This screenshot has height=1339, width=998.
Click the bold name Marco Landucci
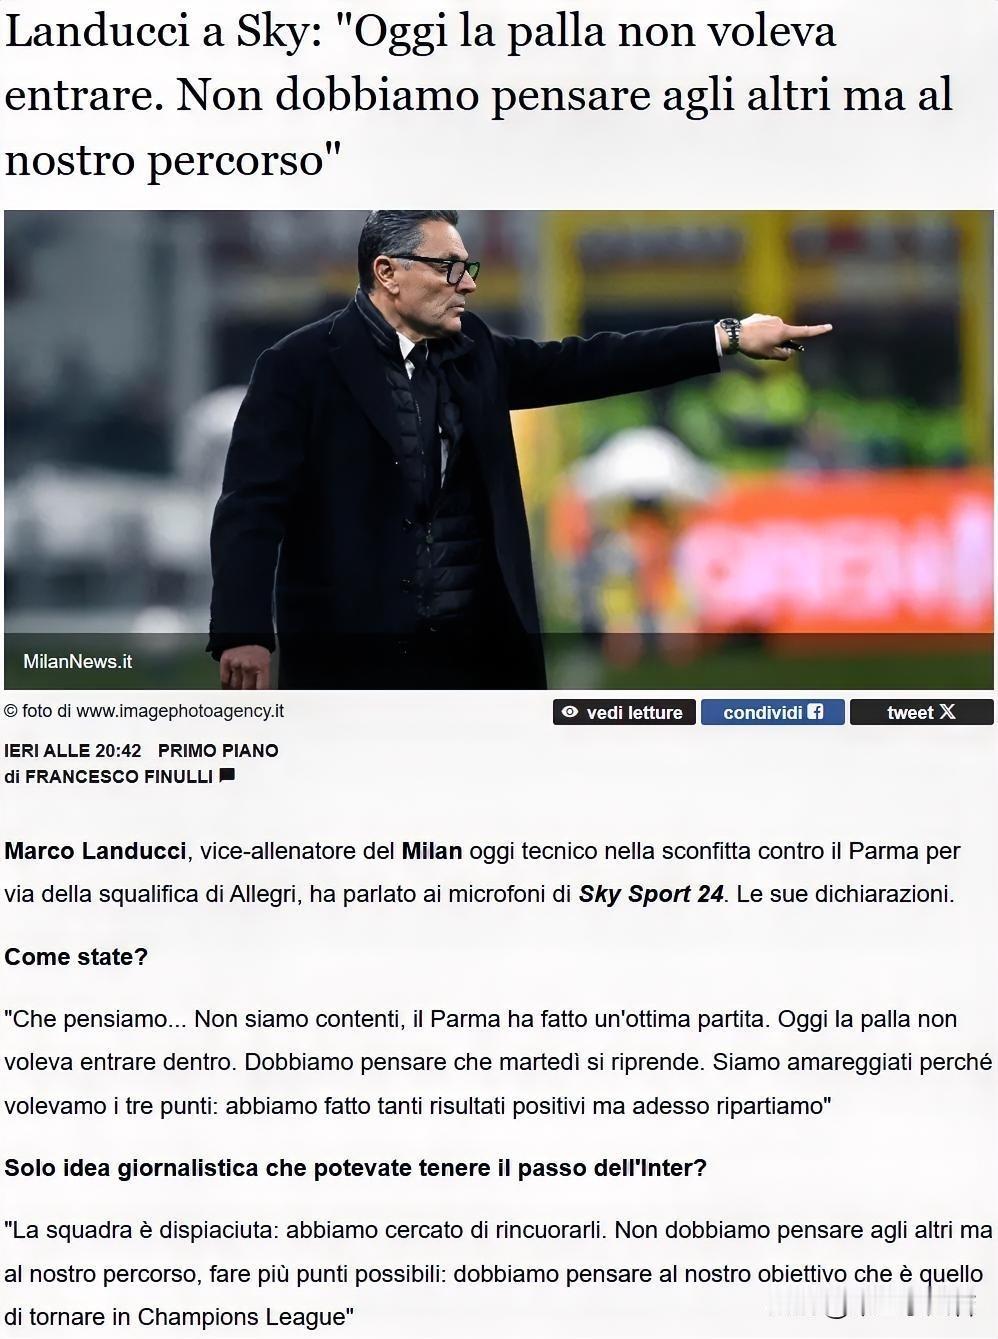pos(95,851)
